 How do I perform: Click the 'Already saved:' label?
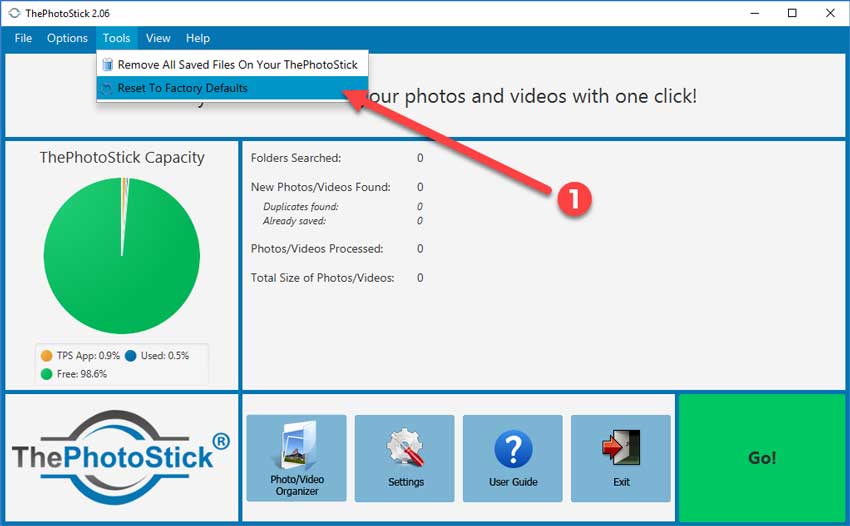click(x=294, y=221)
